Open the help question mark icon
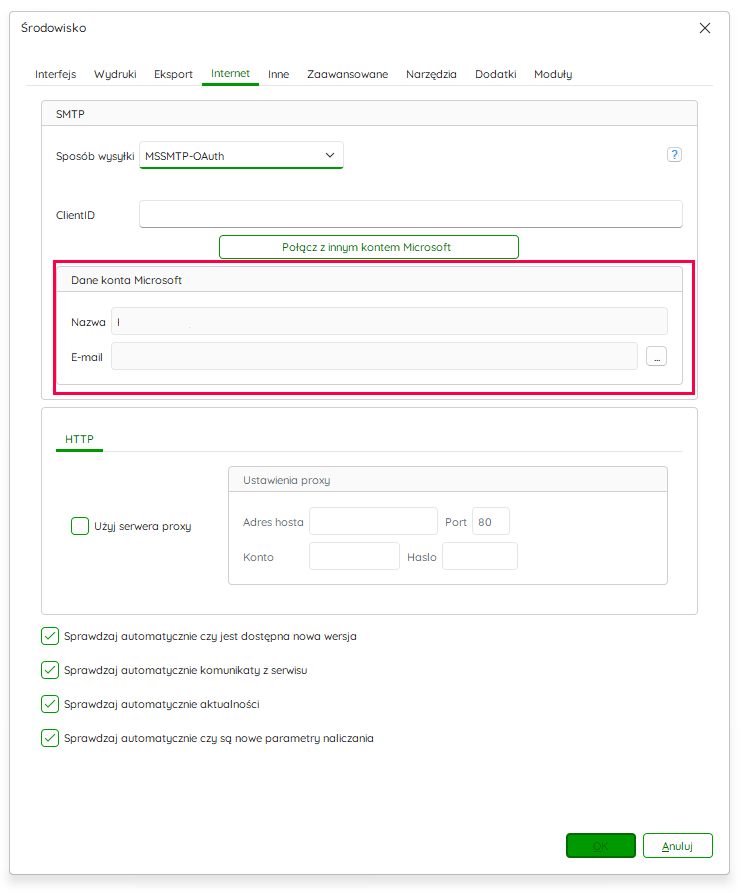Viewport: 744px width, 893px height. (674, 155)
